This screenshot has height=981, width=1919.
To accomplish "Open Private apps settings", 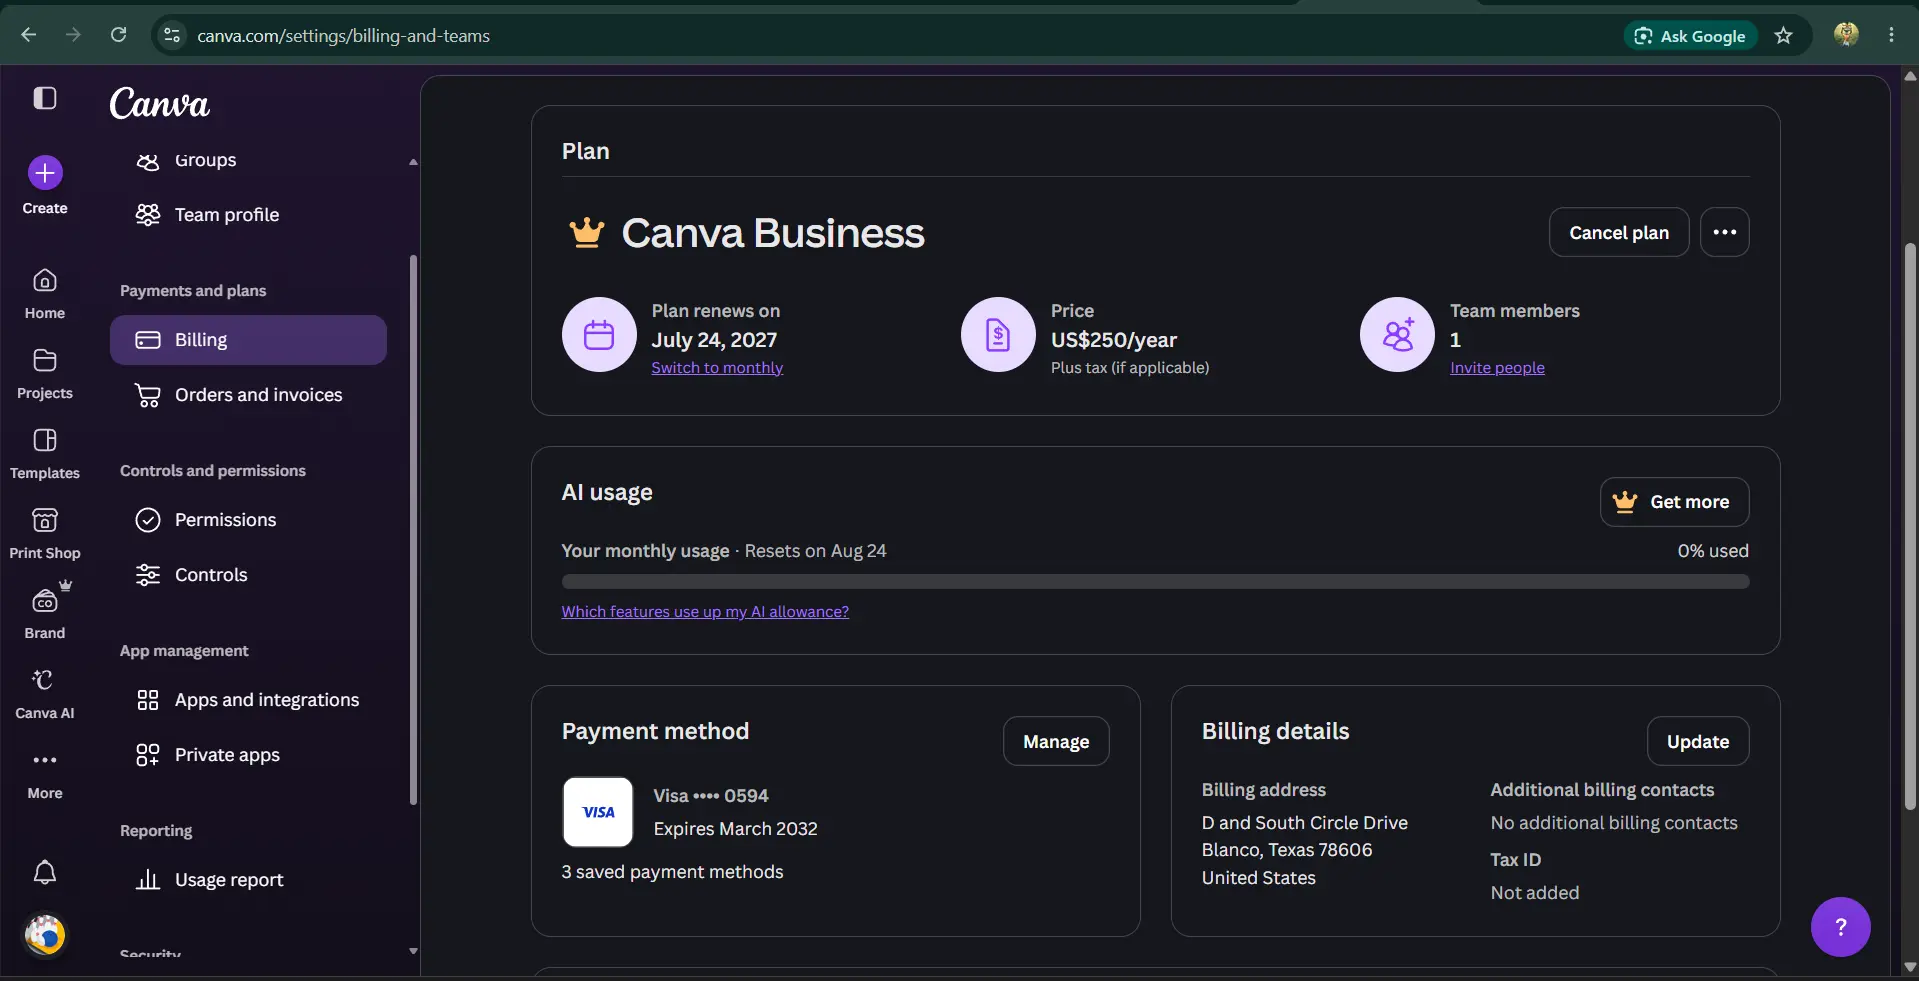I will 248,755.
